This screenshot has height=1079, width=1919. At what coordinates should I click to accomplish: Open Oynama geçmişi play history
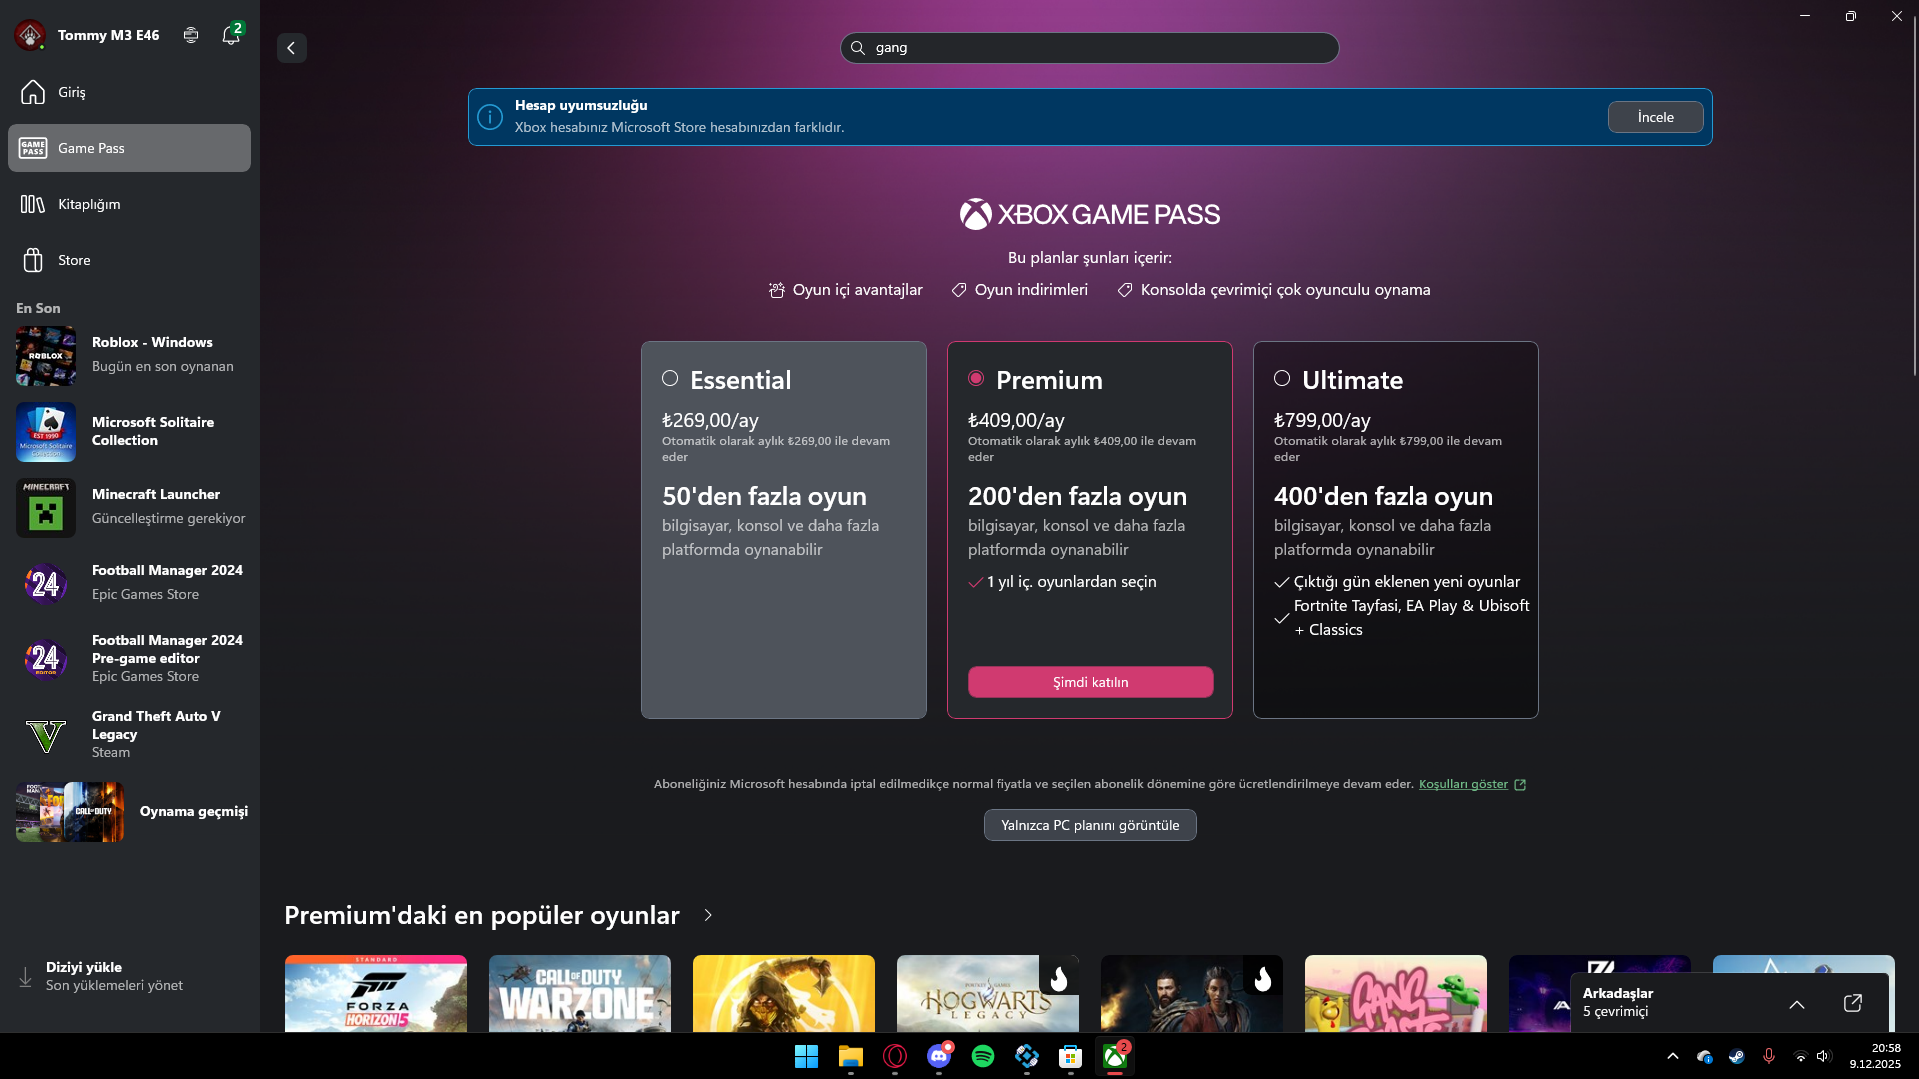132,812
